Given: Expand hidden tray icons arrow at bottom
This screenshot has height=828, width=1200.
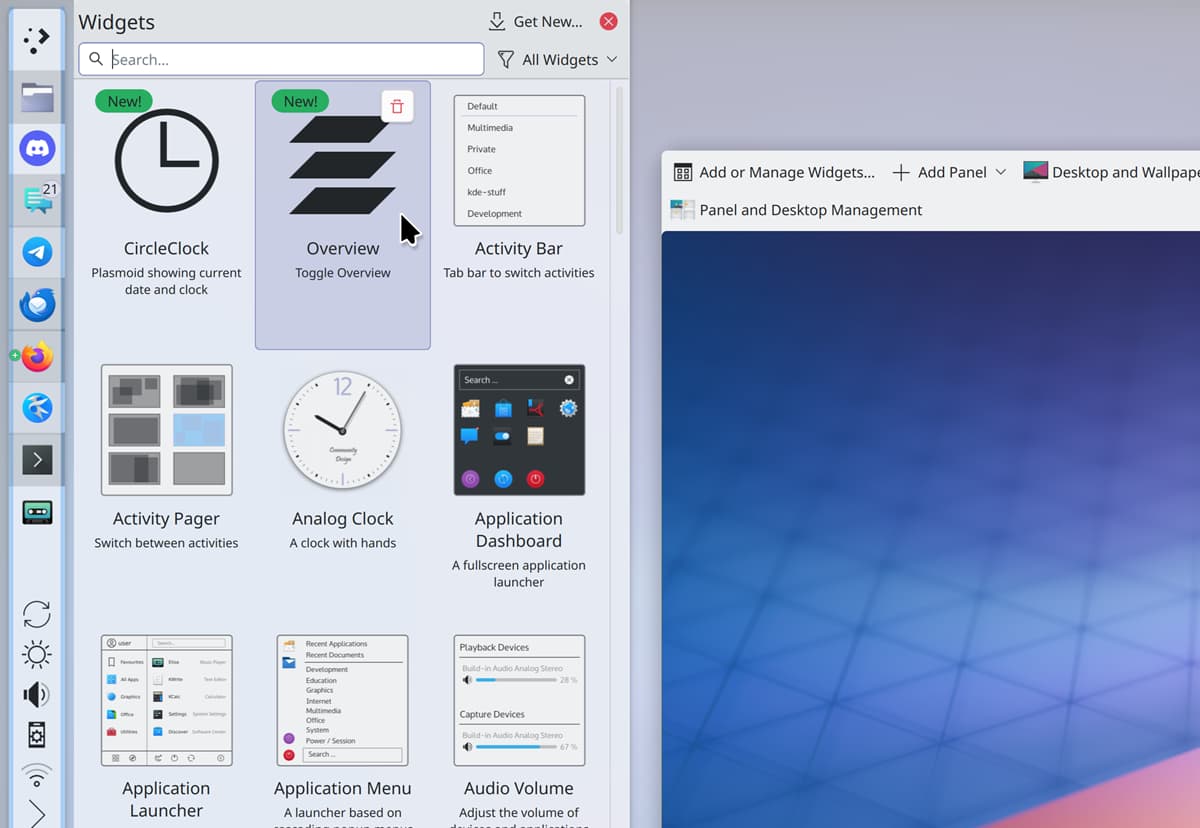Looking at the screenshot, I should coord(37,813).
